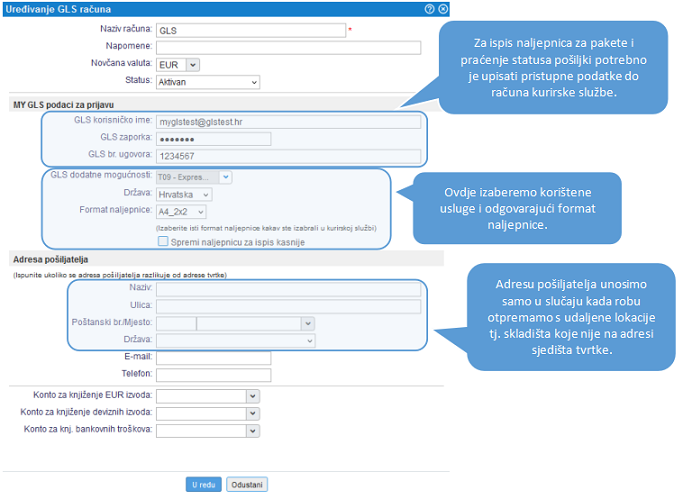The image size is (683, 499).
Task: Click the Adresa pošiljatelja section heading
Action: pos(51,260)
